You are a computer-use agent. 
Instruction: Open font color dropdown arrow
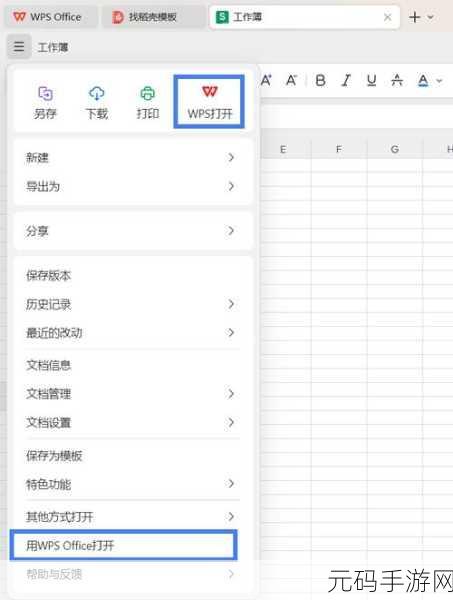tap(439, 81)
